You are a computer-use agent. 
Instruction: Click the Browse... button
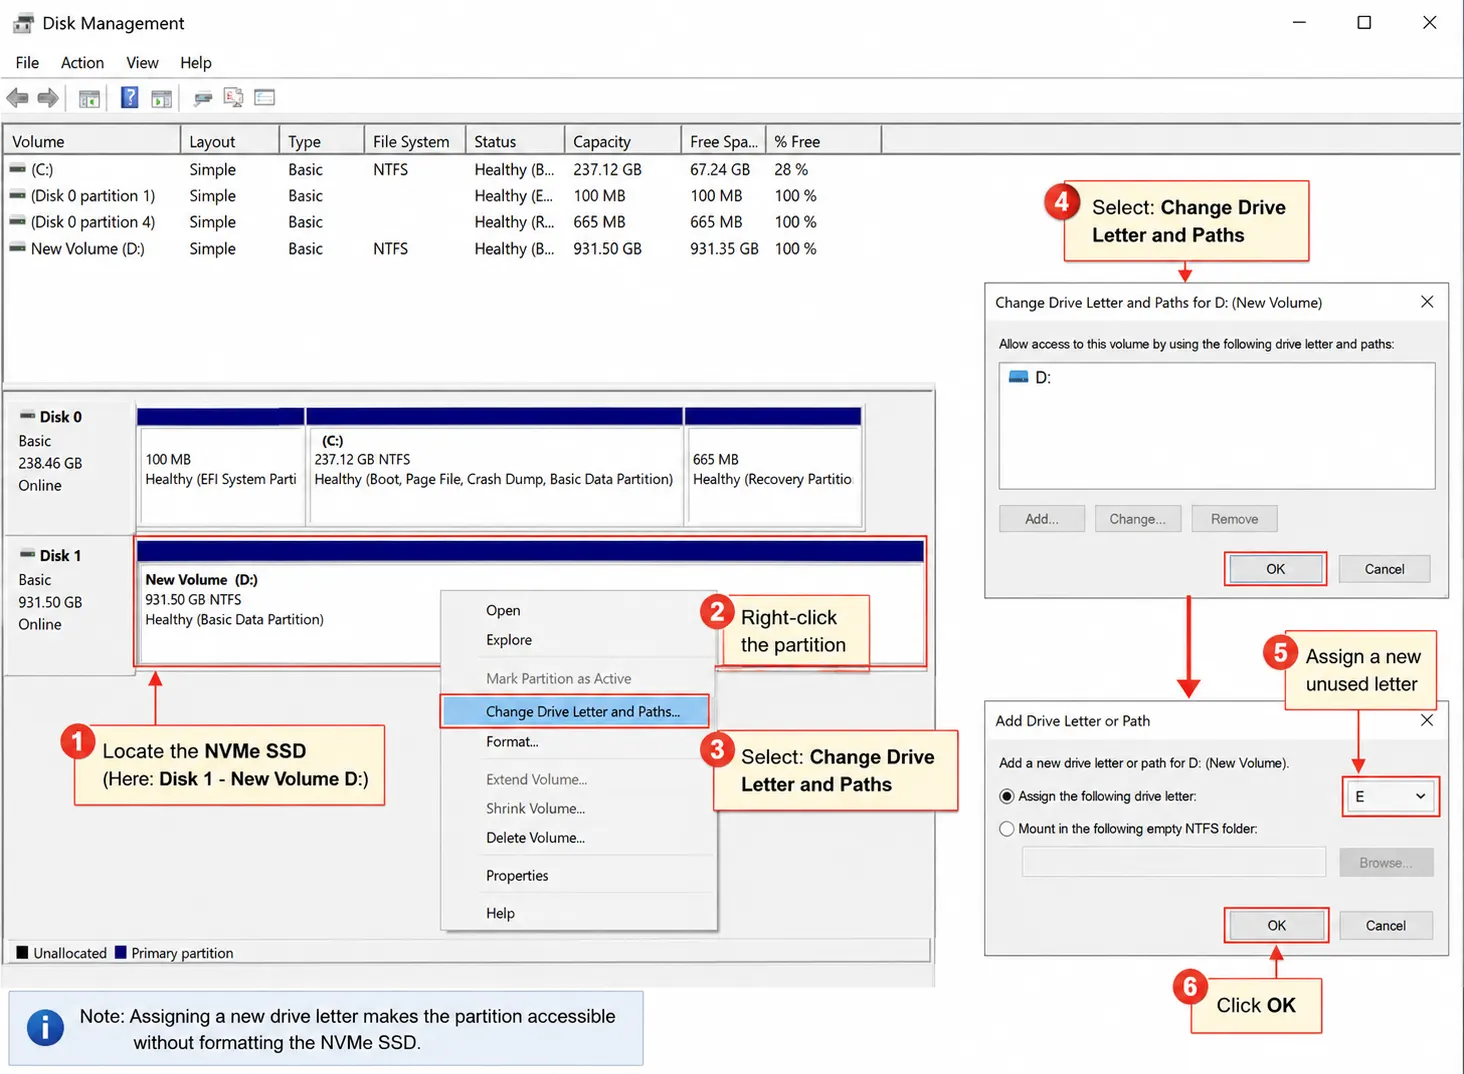coord(1386,862)
